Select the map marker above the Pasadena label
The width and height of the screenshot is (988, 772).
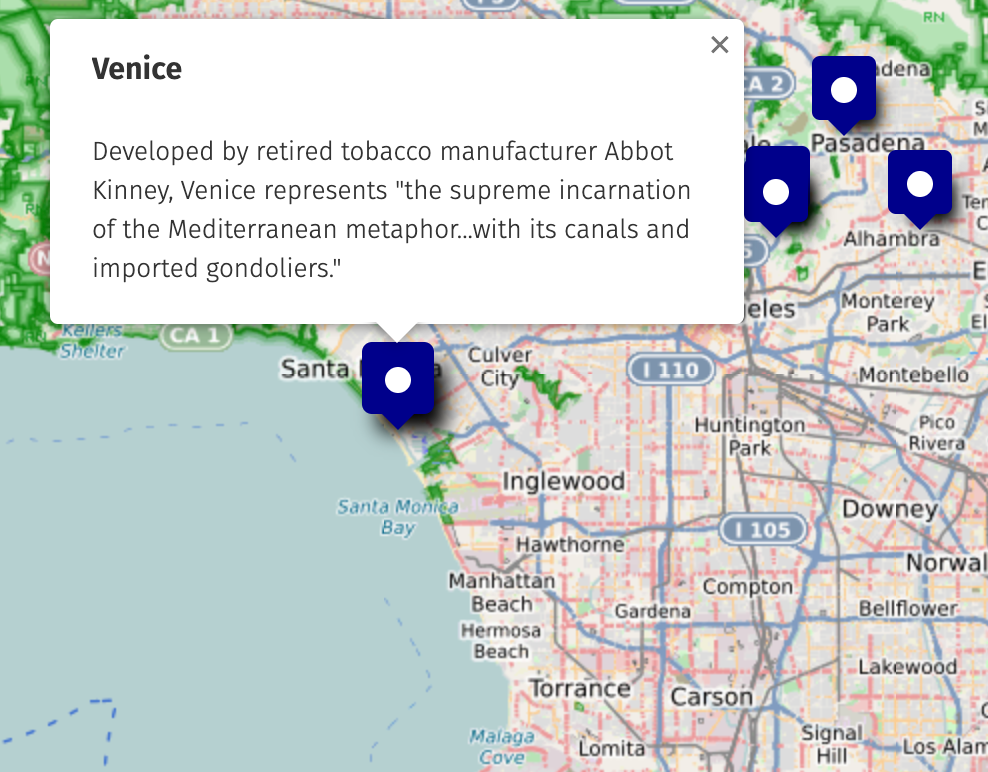click(844, 91)
